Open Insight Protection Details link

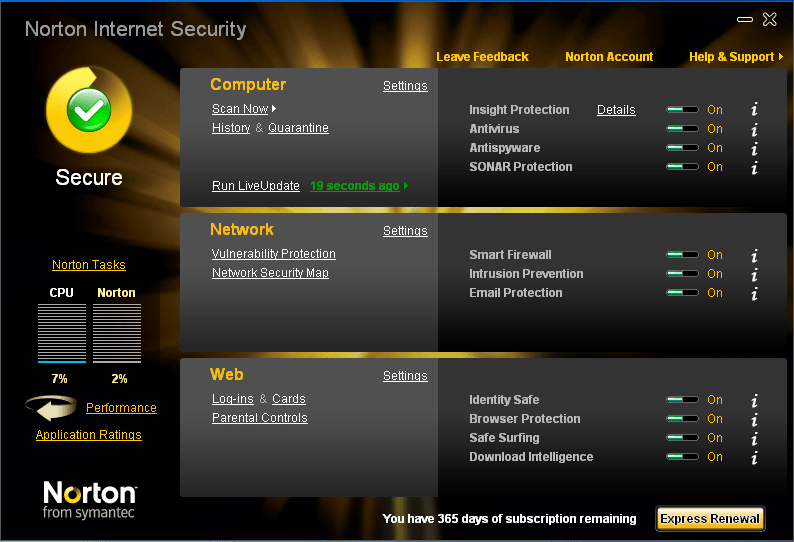616,110
